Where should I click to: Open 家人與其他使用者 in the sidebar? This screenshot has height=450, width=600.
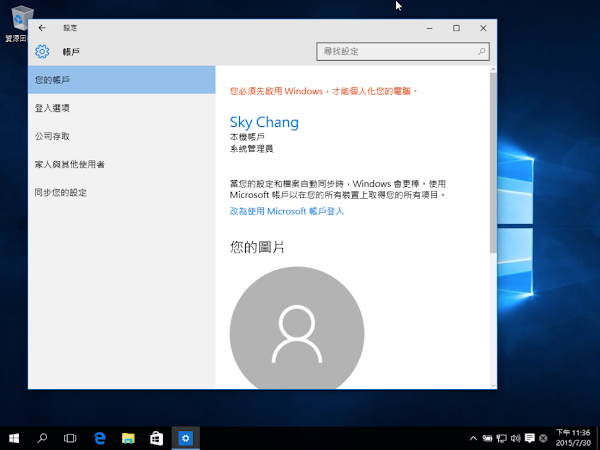122,164
